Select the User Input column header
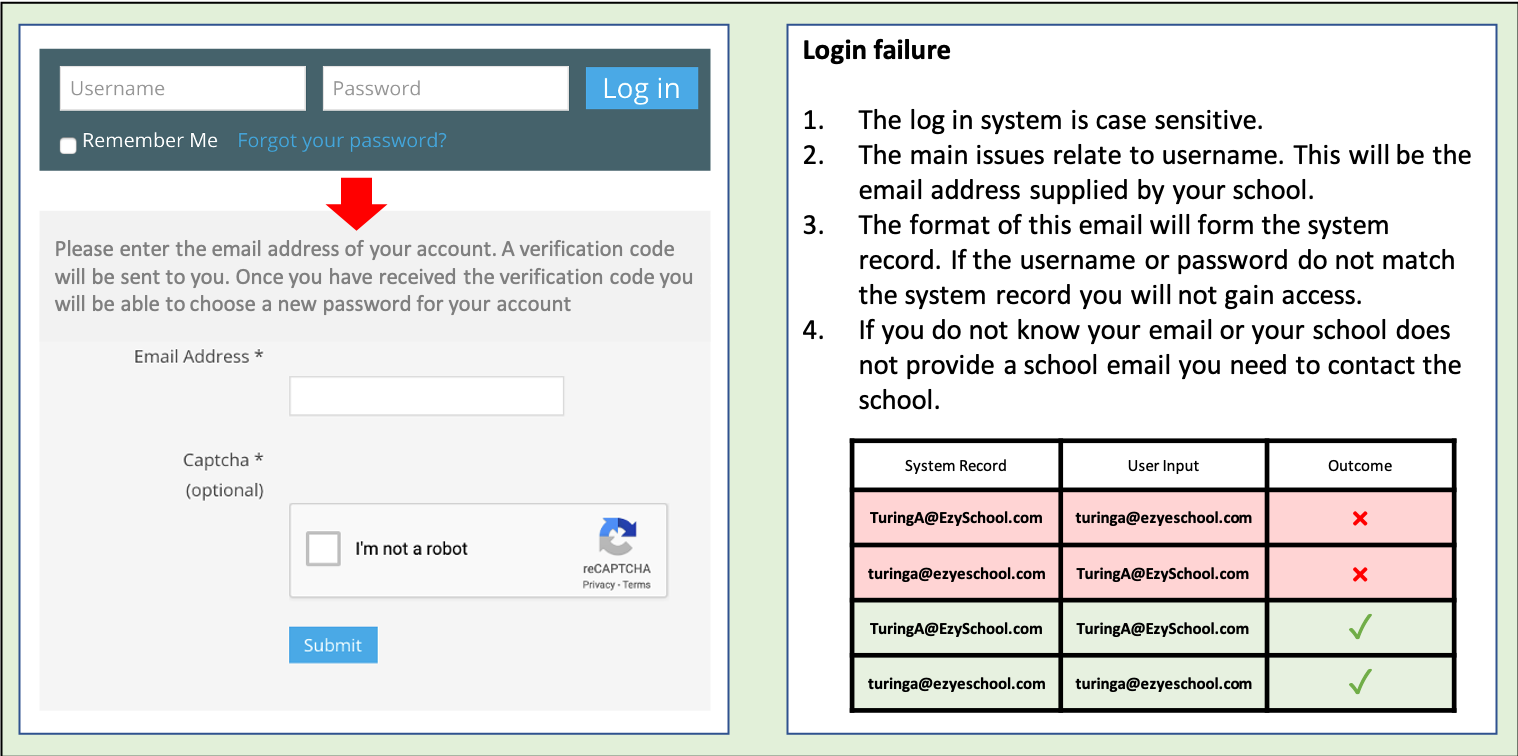This screenshot has width=1518, height=756. pos(1163,466)
